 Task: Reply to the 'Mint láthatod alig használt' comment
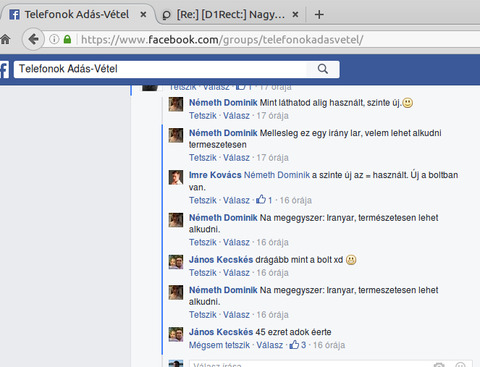tap(236, 116)
